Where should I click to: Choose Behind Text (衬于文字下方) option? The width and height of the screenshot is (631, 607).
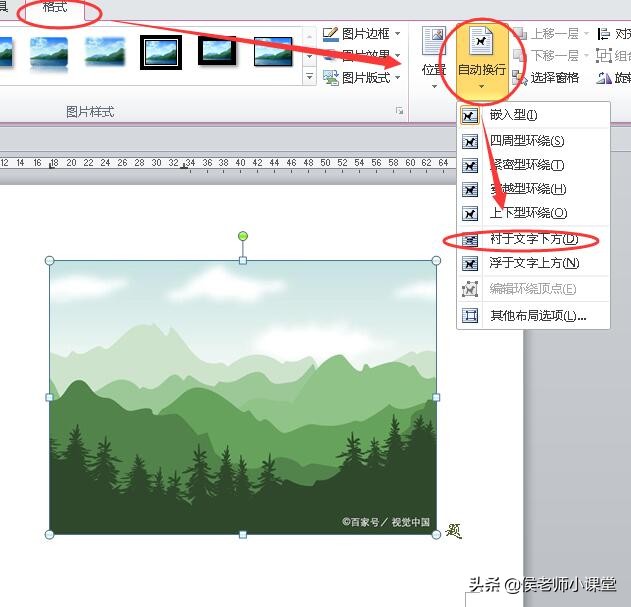point(534,239)
